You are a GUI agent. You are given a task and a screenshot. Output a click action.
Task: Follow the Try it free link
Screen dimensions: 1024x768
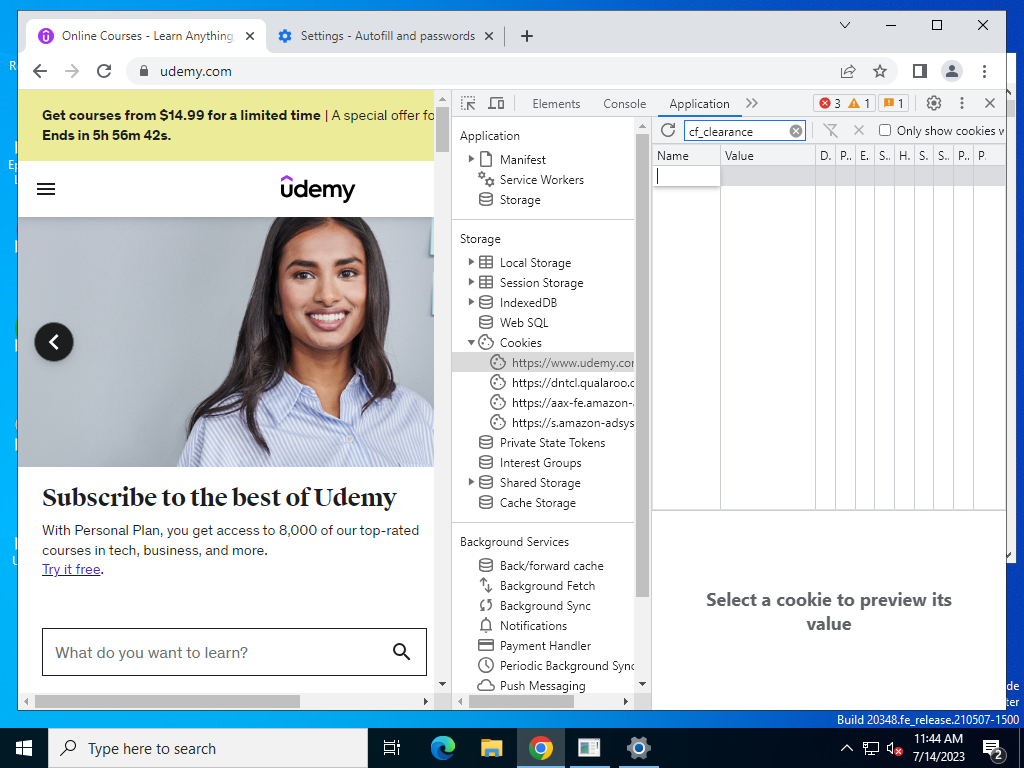71,569
